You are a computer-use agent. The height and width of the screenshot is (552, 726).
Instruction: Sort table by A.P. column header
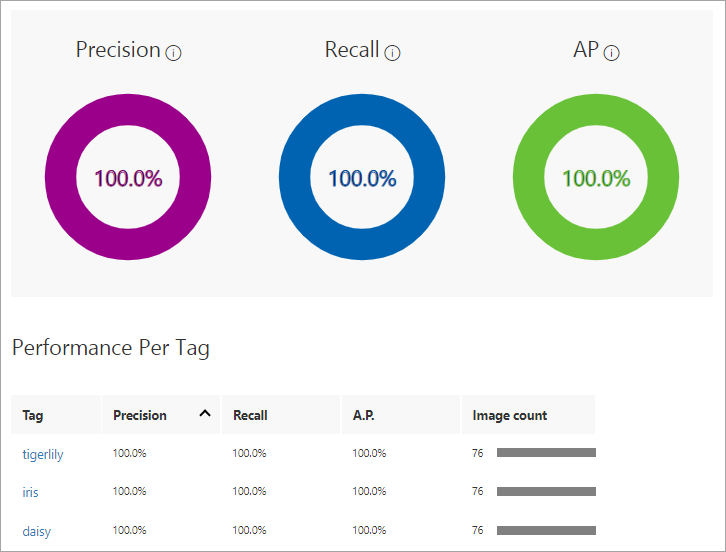363,415
